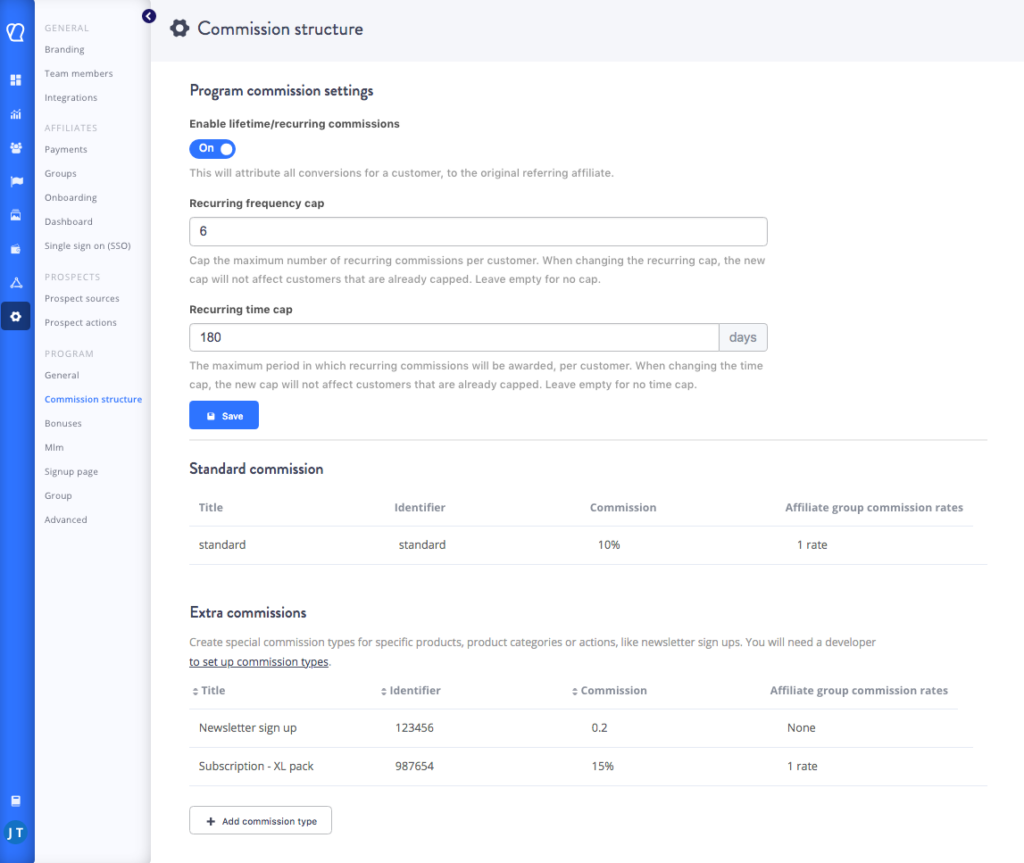The height and width of the screenshot is (863, 1024).
Task: Open the affiliates group icon in sidebar
Action: click(x=15, y=148)
